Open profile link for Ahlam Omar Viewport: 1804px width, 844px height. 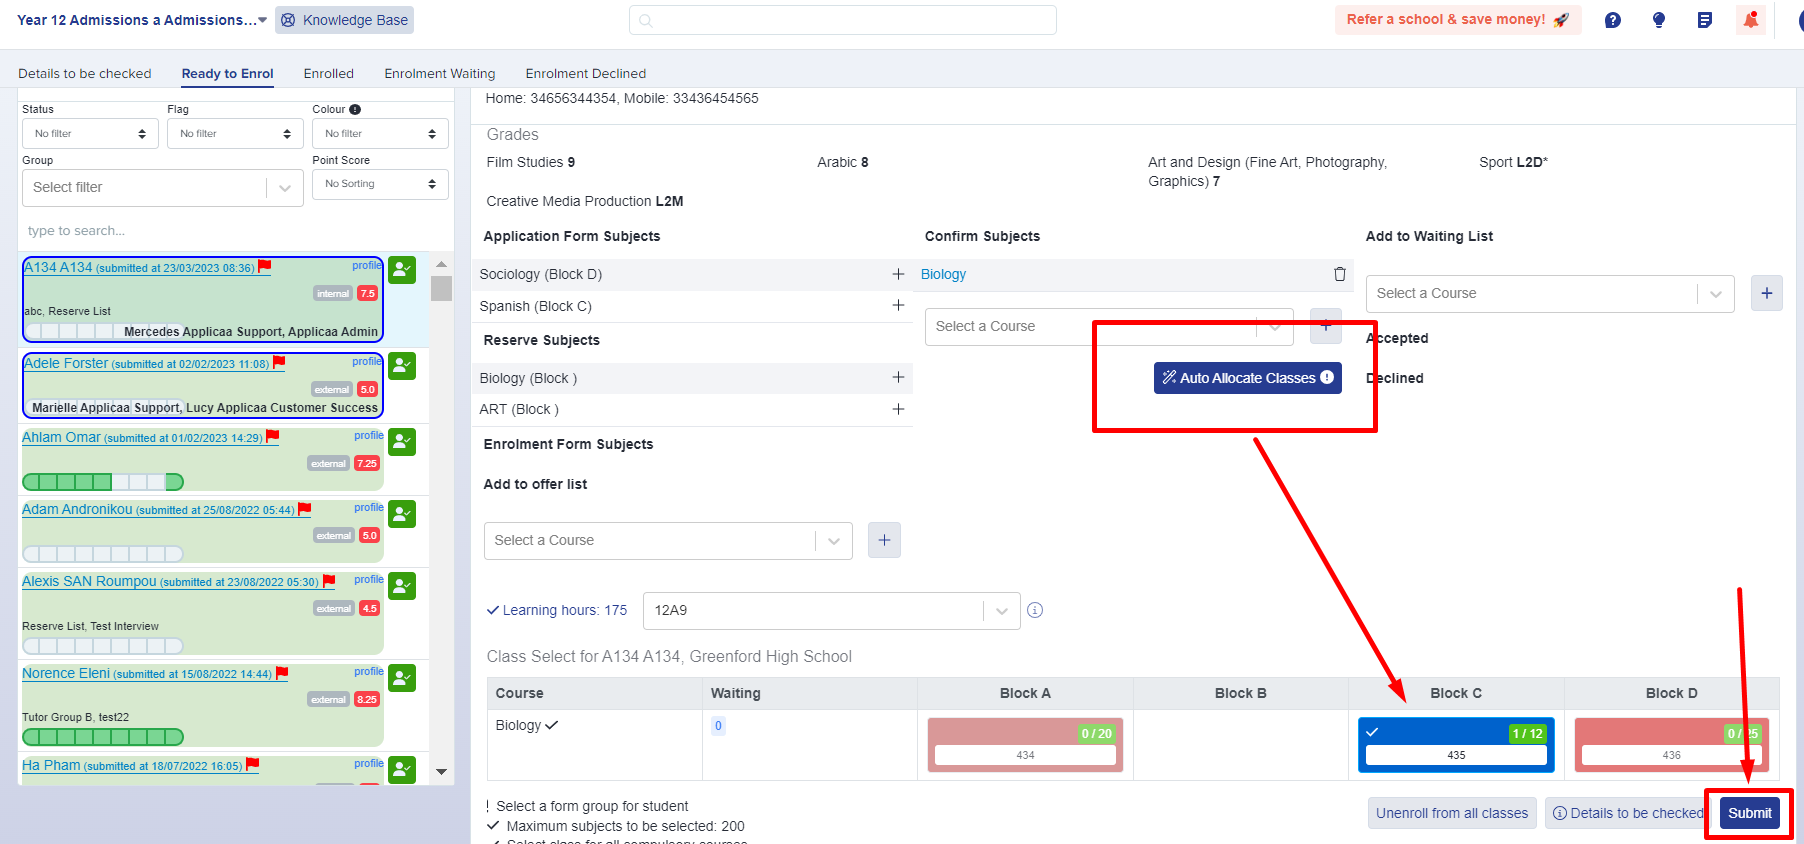point(369,436)
